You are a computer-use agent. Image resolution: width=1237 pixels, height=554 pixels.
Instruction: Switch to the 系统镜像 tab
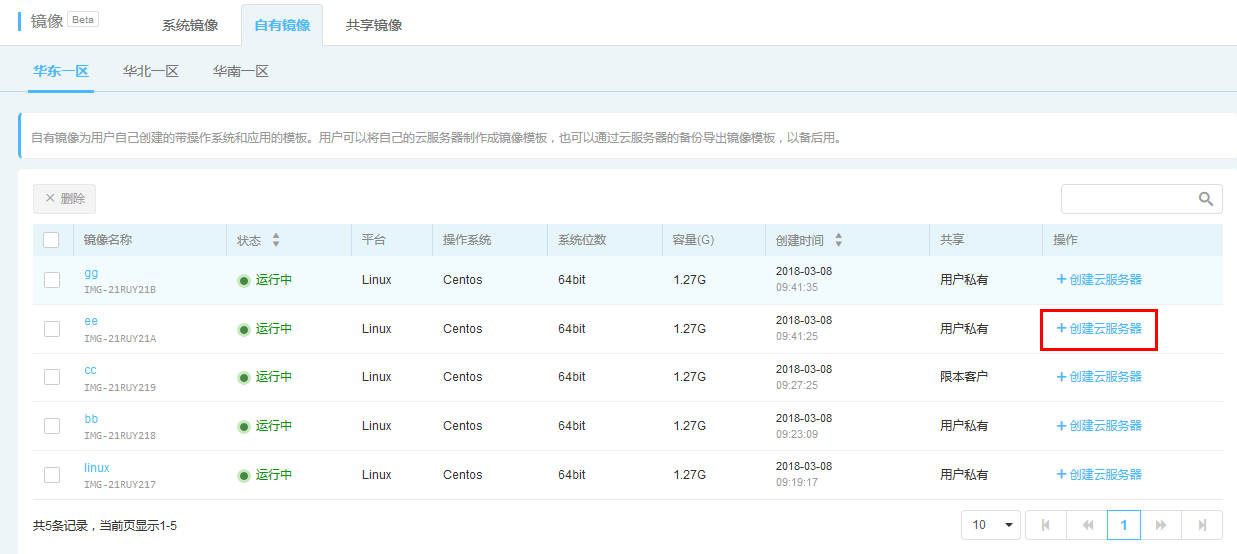190,25
